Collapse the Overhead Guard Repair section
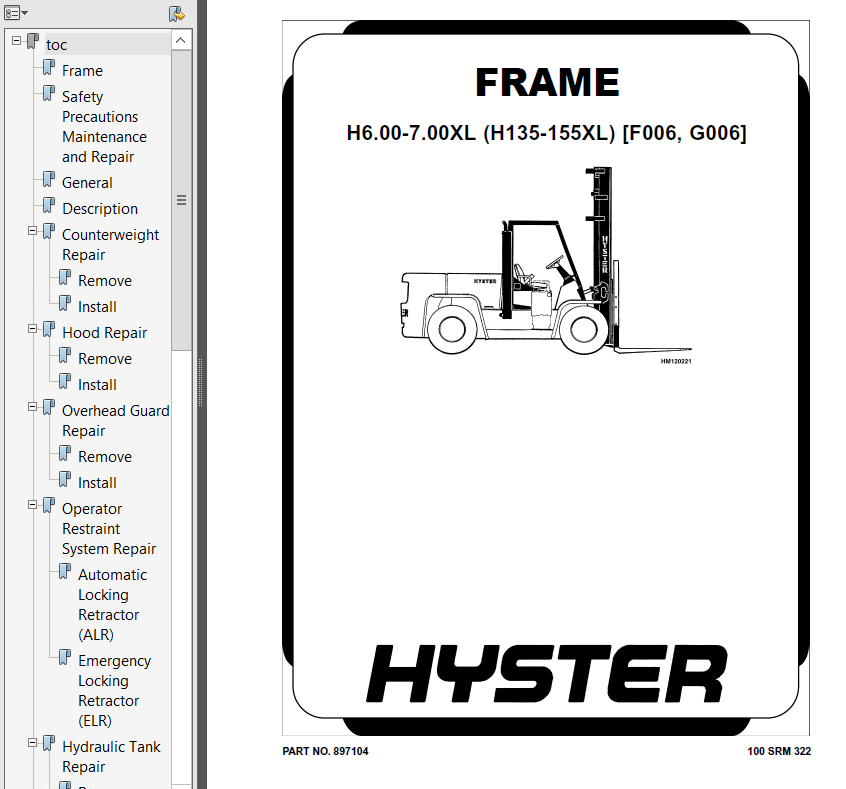846x789 pixels. (x=32, y=407)
